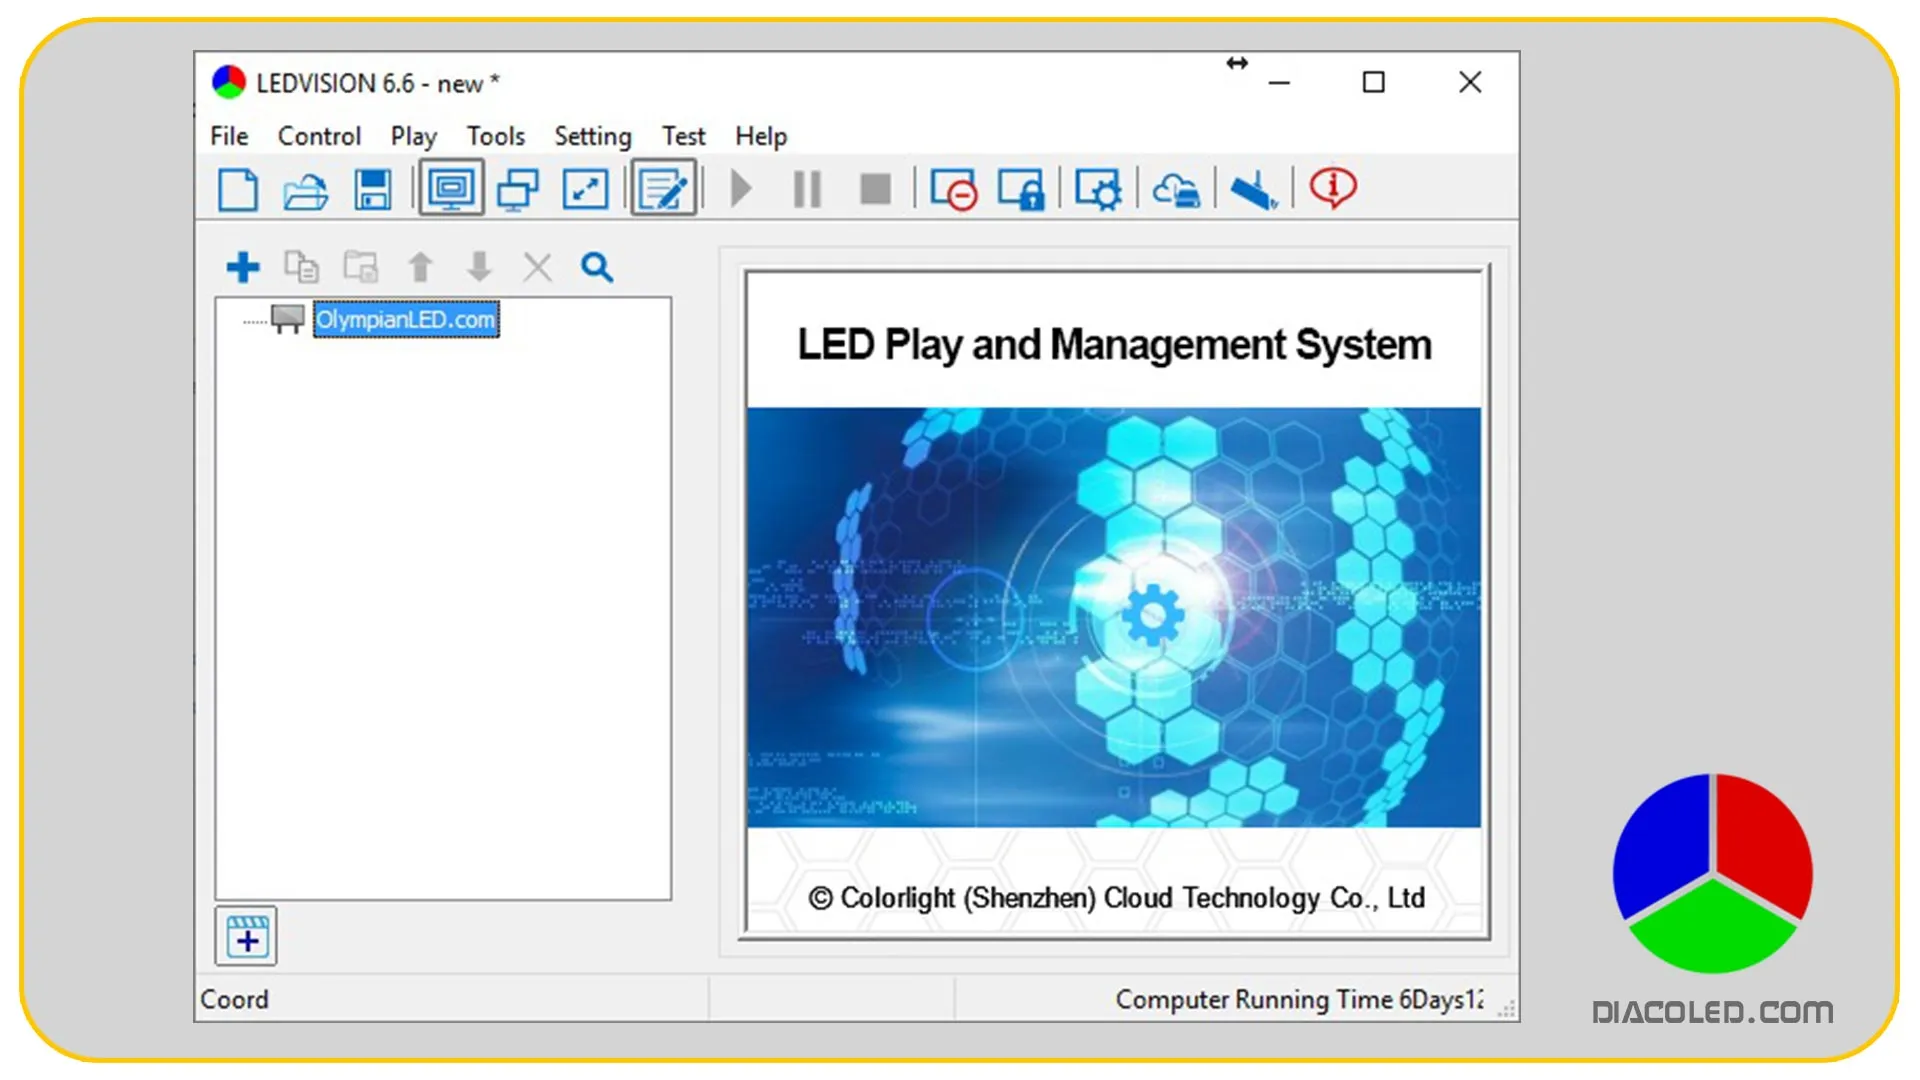The image size is (1920, 1080).
Task: Open the Control menu
Action: 319,136
